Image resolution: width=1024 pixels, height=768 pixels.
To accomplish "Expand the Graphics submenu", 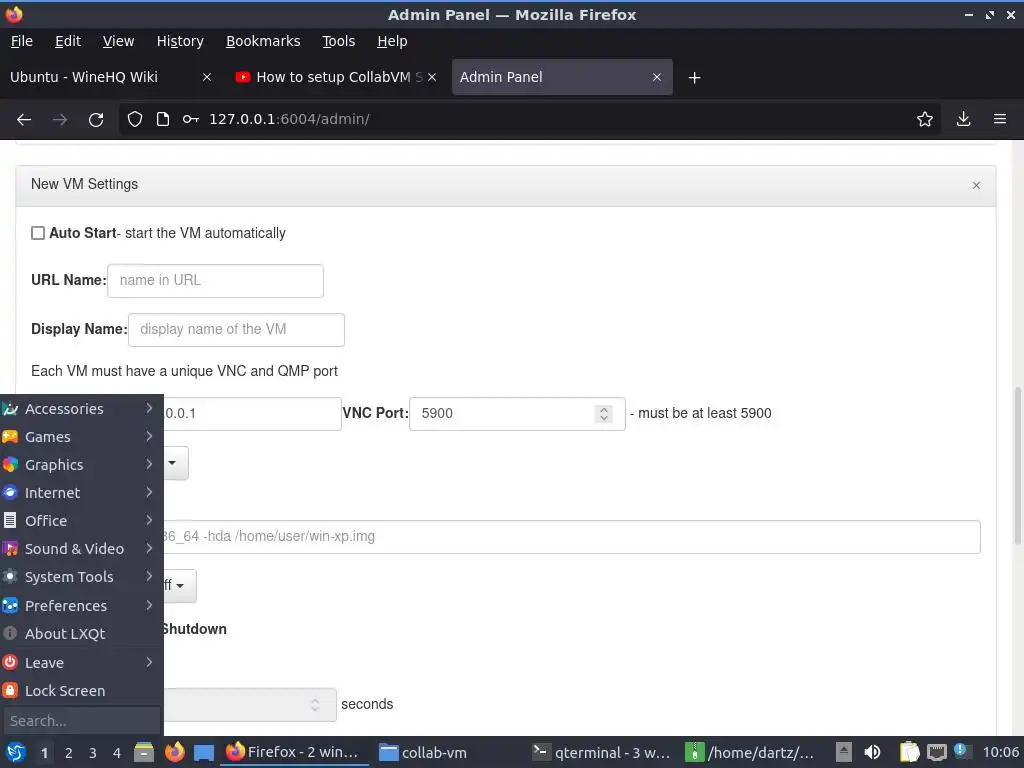I will coord(82,465).
